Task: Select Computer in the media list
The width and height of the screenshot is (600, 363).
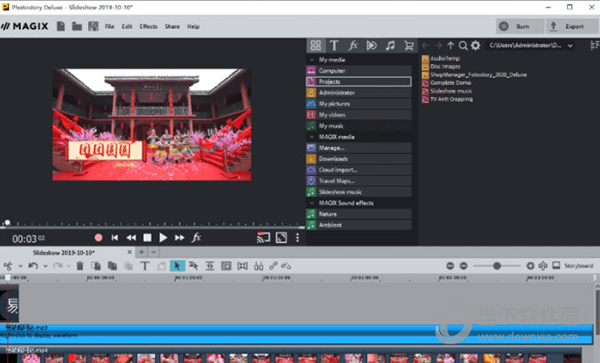Action: coord(359,71)
